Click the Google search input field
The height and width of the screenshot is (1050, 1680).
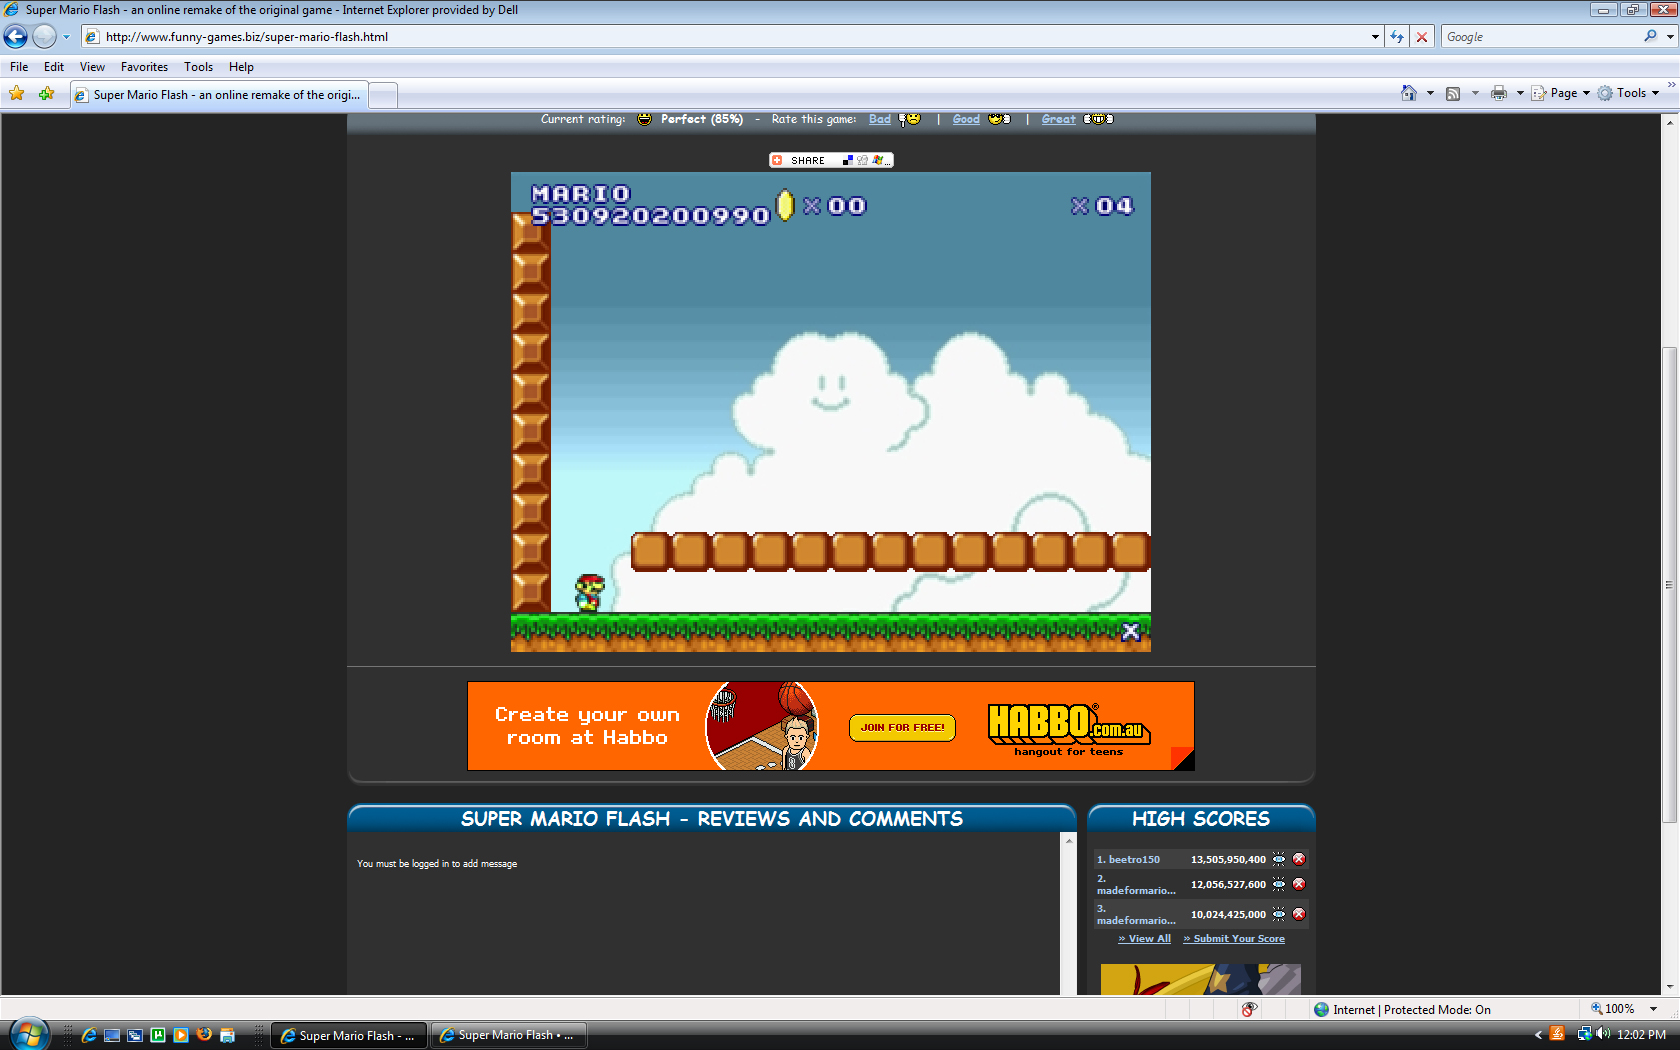tap(1540, 37)
